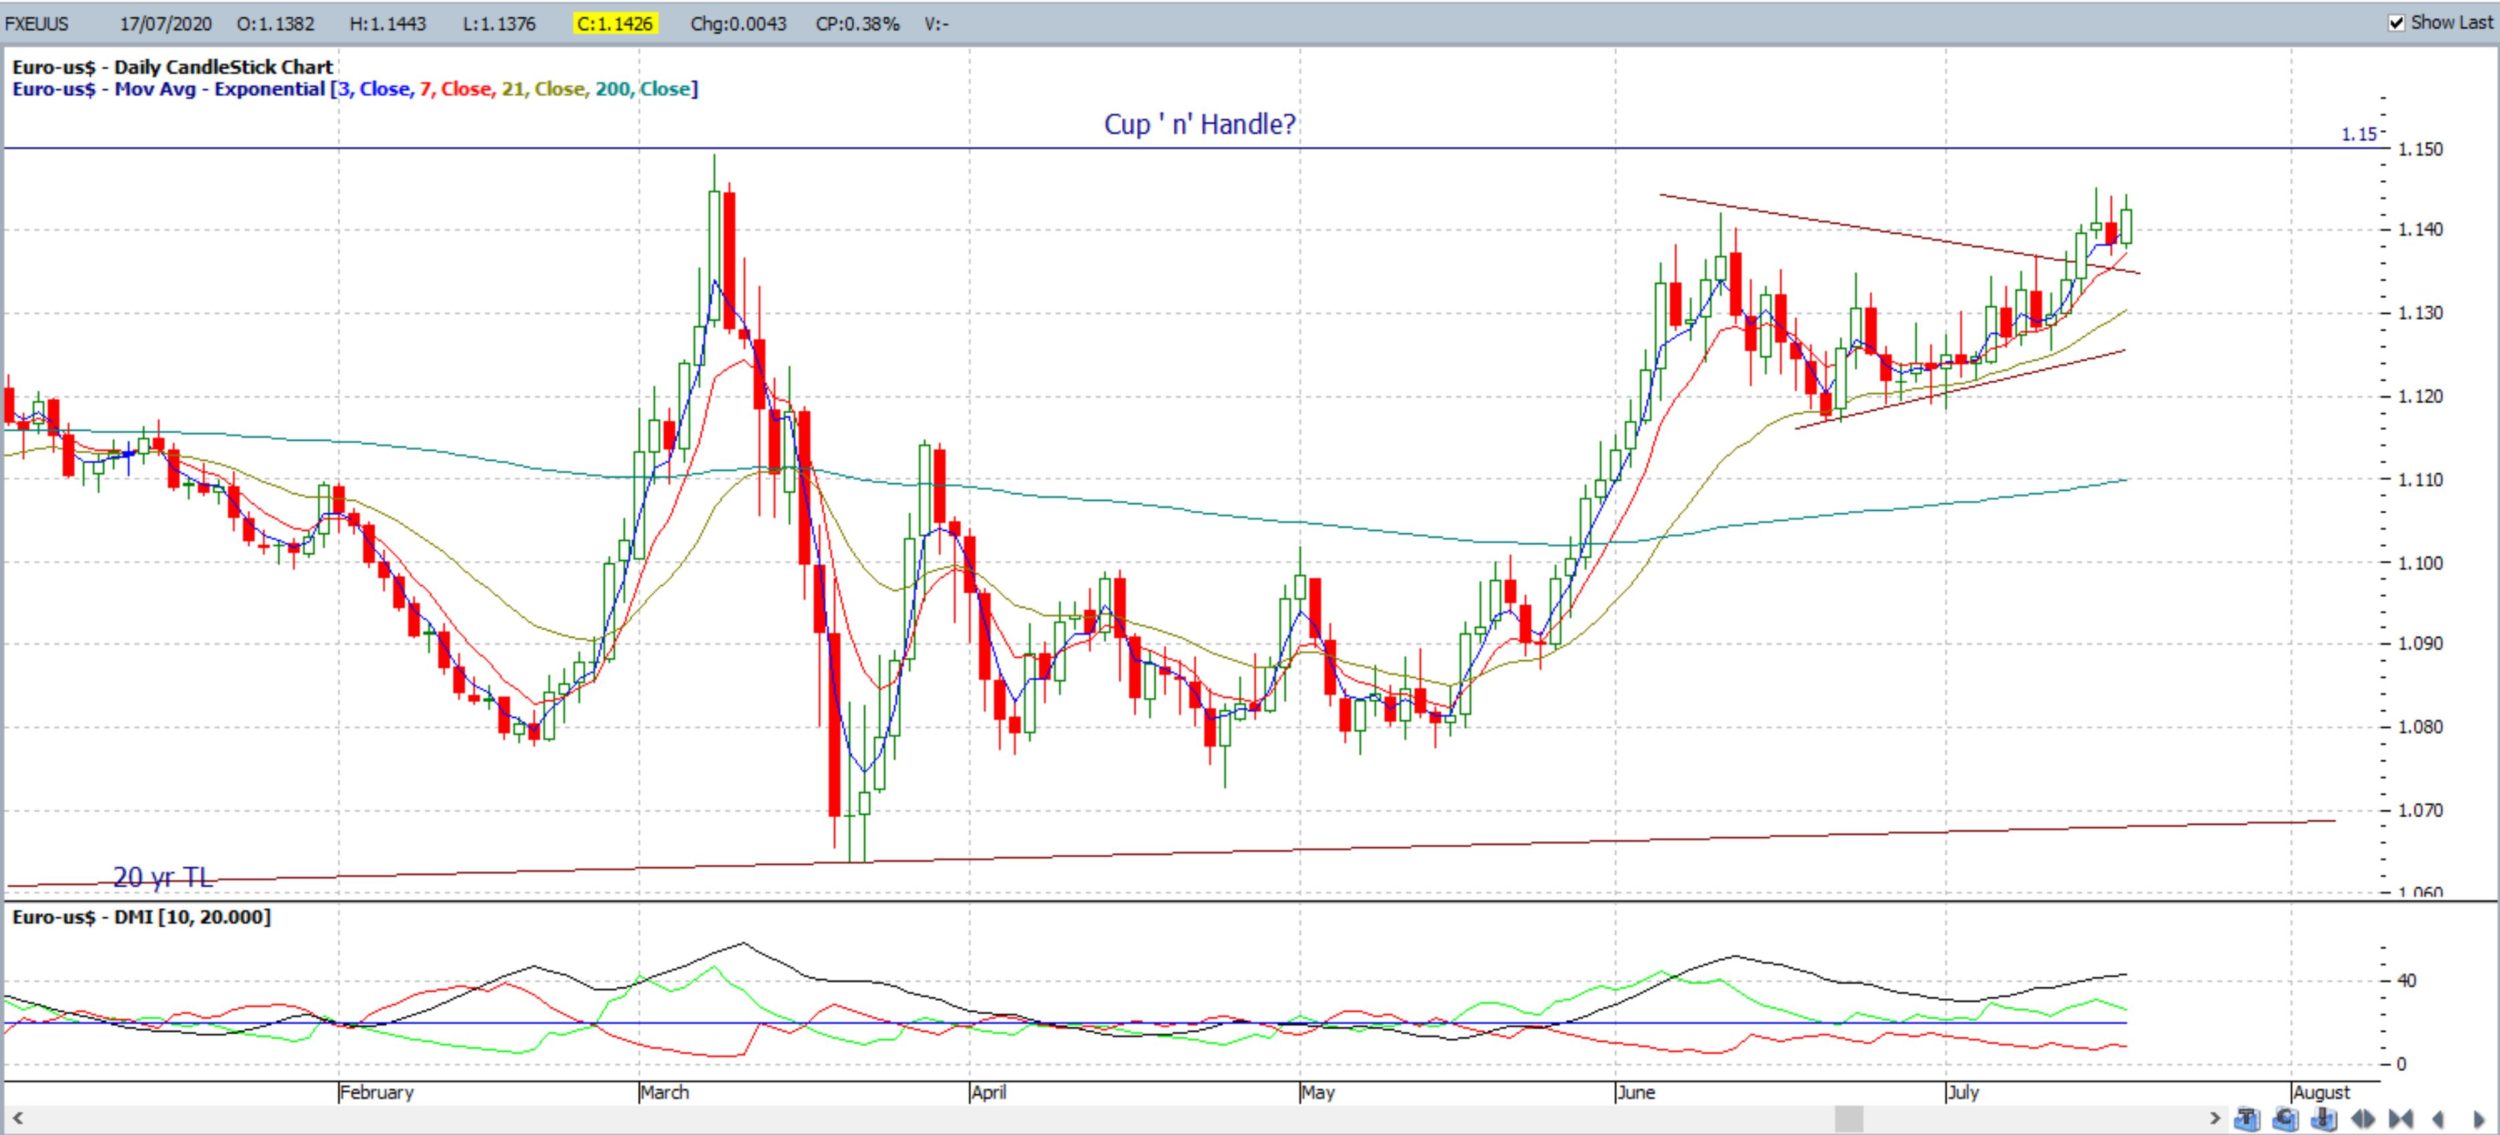This screenshot has width=2500, height=1135.
Task: Click the expand chart horizontally icon
Action: [x=2363, y=1118]
